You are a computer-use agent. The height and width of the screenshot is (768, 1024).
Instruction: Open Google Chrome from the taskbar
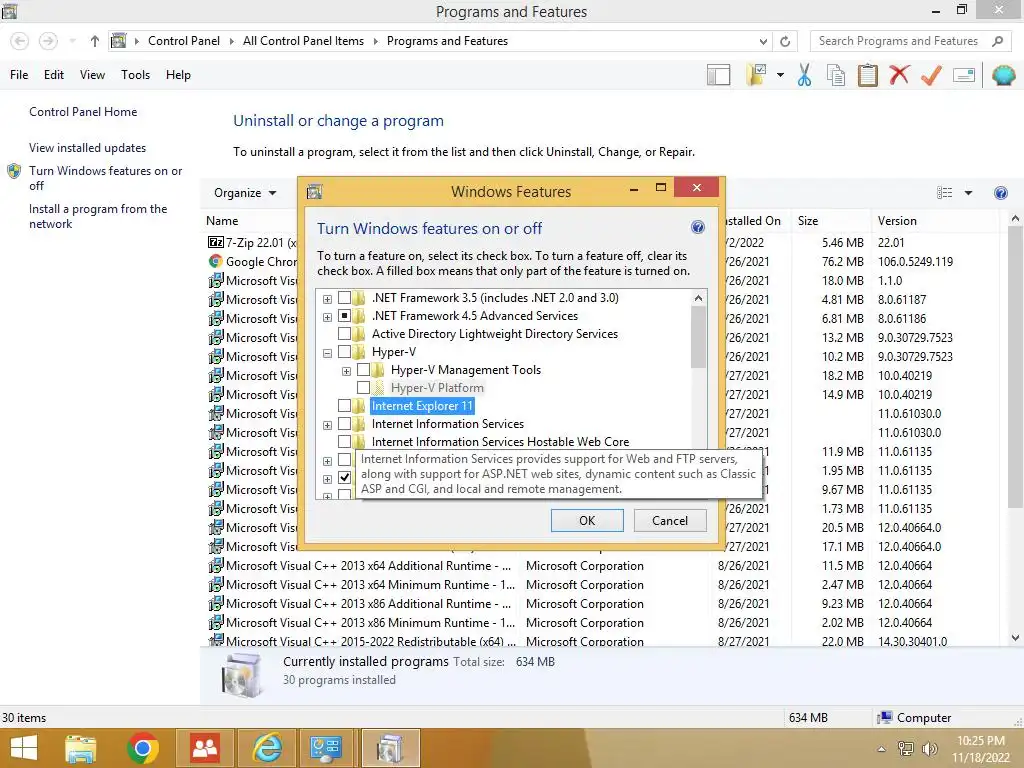(x=143, y=748)
